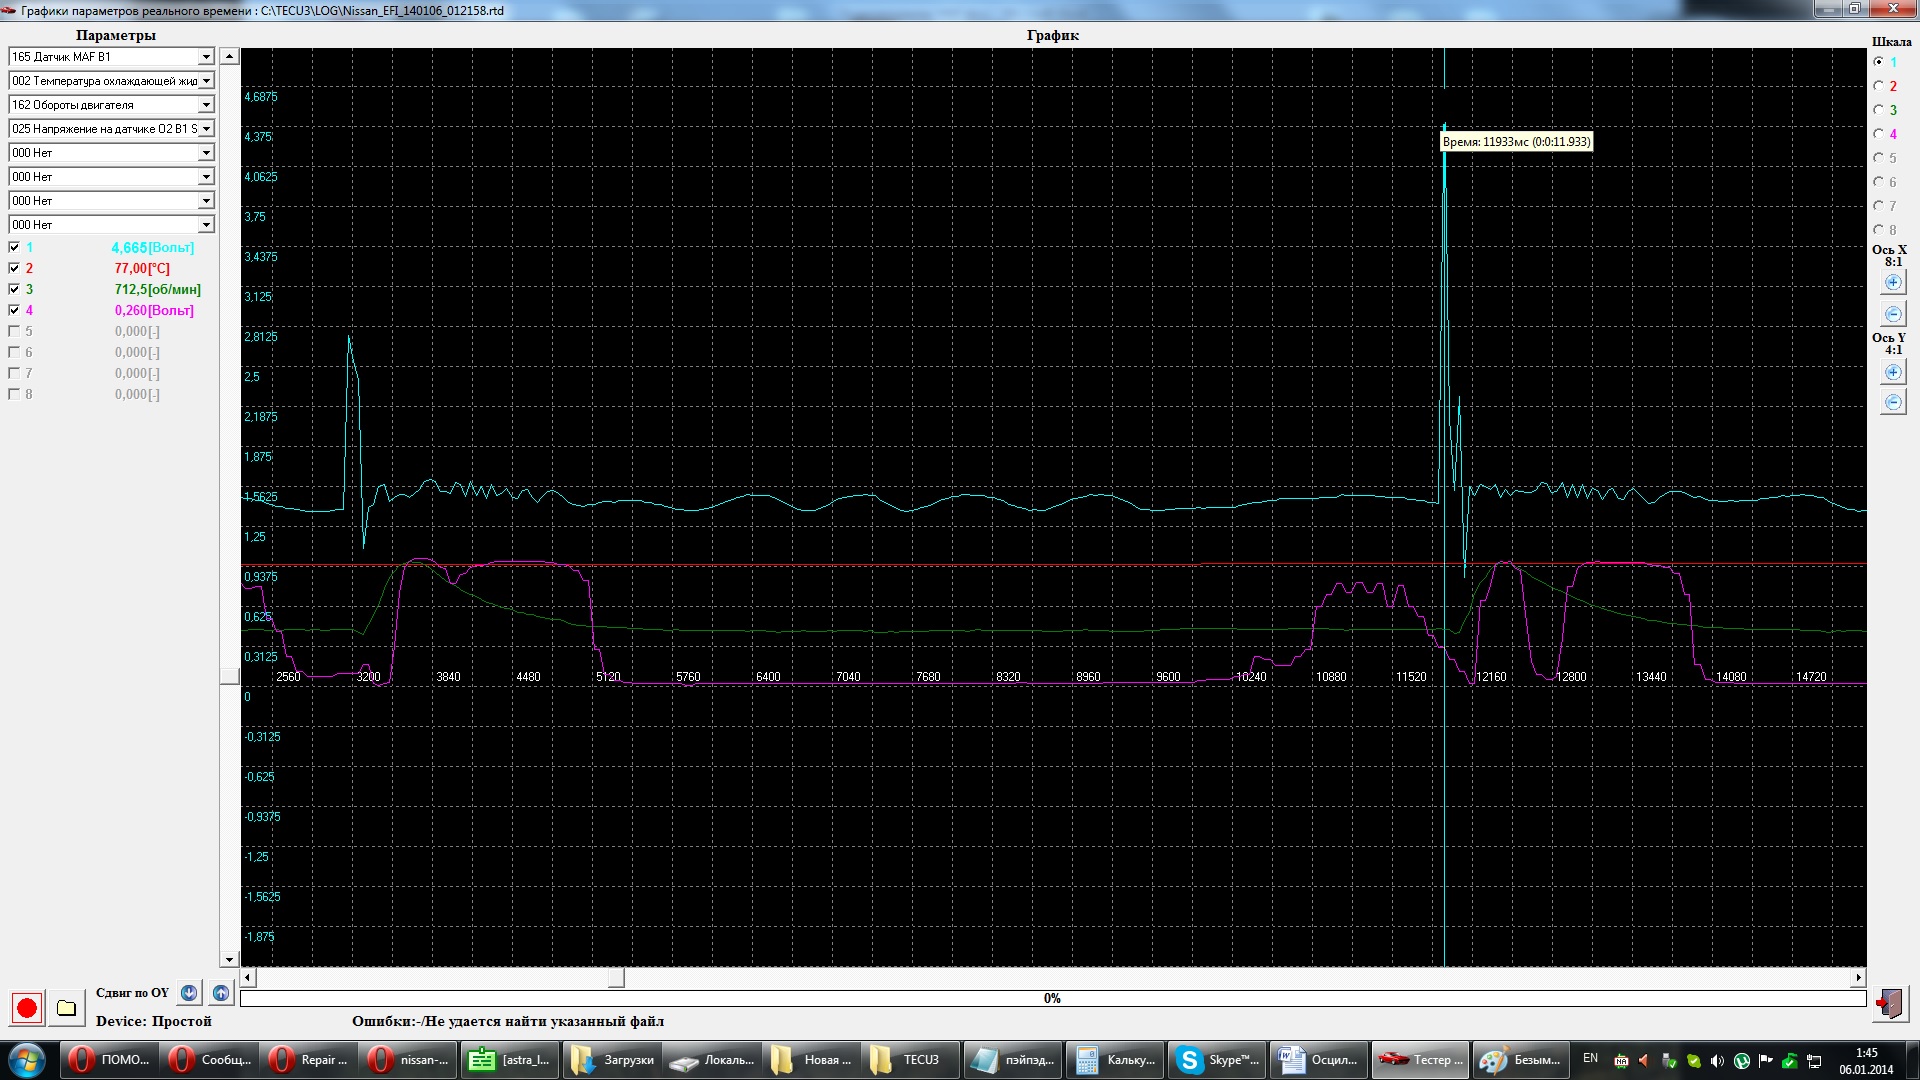
Task: Click the 0,260[Вольт] channel 4 value
Action: tap(154, 310)
